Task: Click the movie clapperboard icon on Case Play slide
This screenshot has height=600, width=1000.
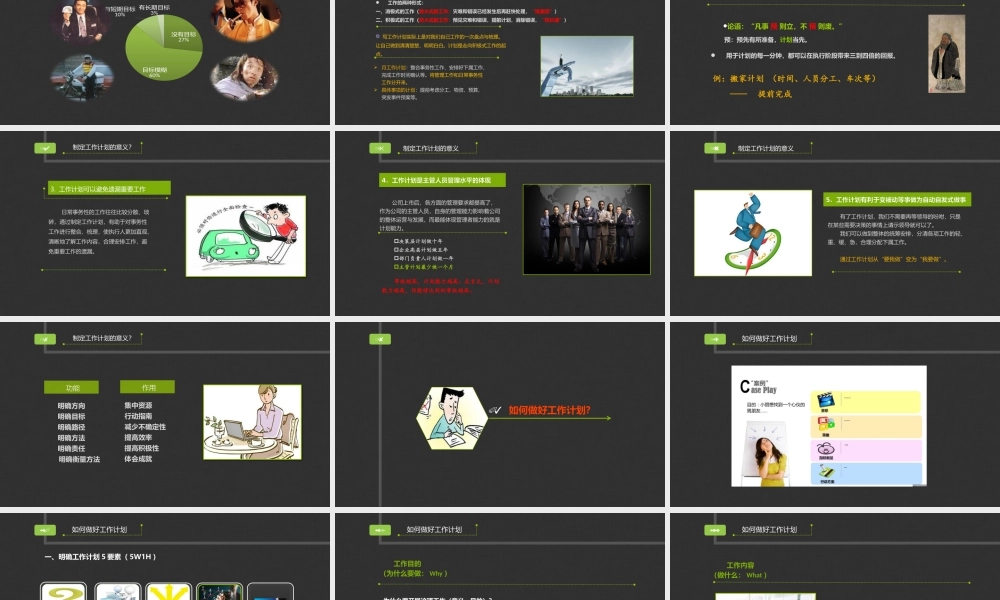Action: [x=825, y=401]
